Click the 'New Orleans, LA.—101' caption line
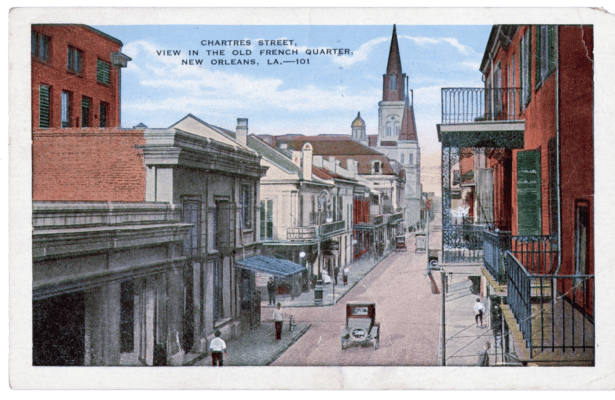 point(245,61)
